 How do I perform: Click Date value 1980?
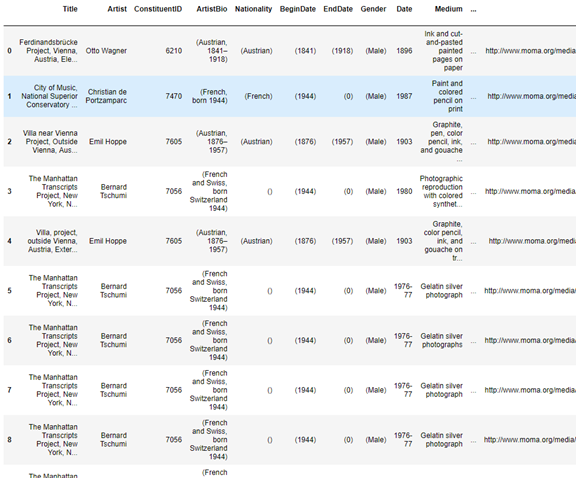point(404,191)
